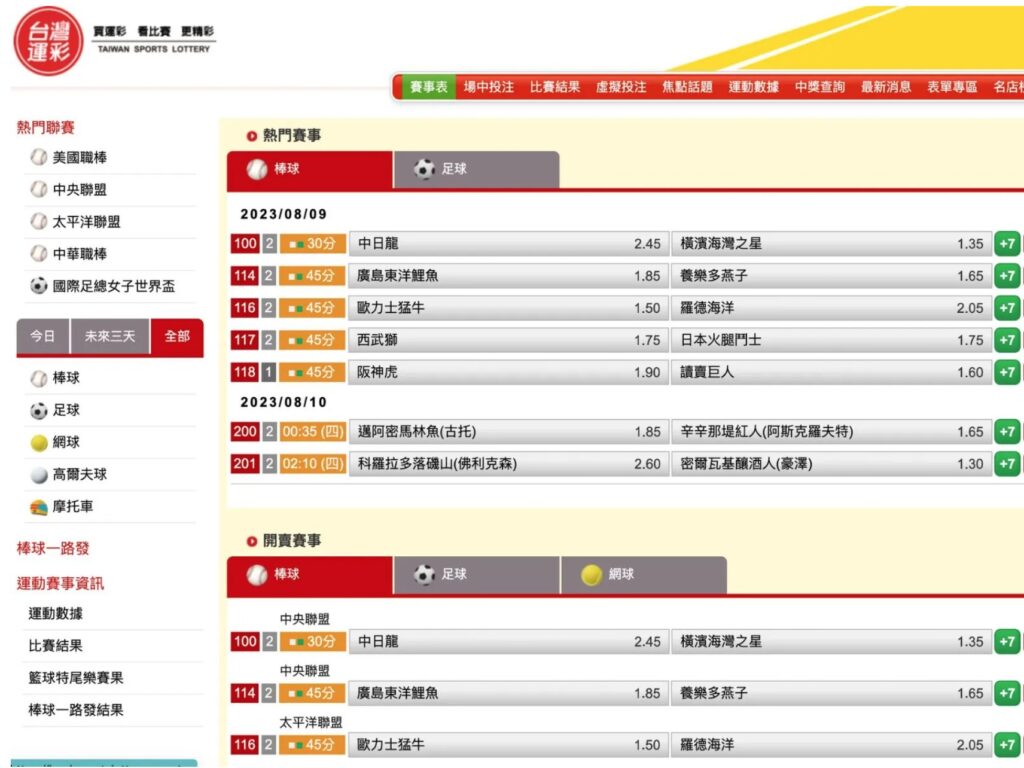Click red bullet icon beside 開賣賽事 heading

coord(251,541)
